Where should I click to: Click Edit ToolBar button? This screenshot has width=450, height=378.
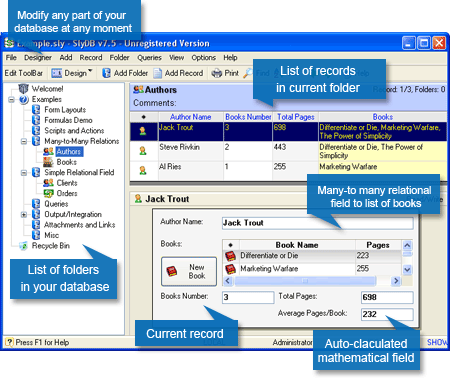(24, 73)
